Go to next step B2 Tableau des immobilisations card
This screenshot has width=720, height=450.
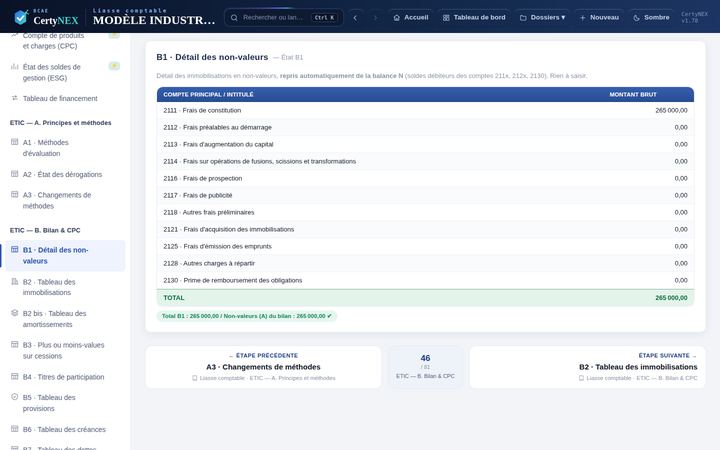[x=587, y=367]
